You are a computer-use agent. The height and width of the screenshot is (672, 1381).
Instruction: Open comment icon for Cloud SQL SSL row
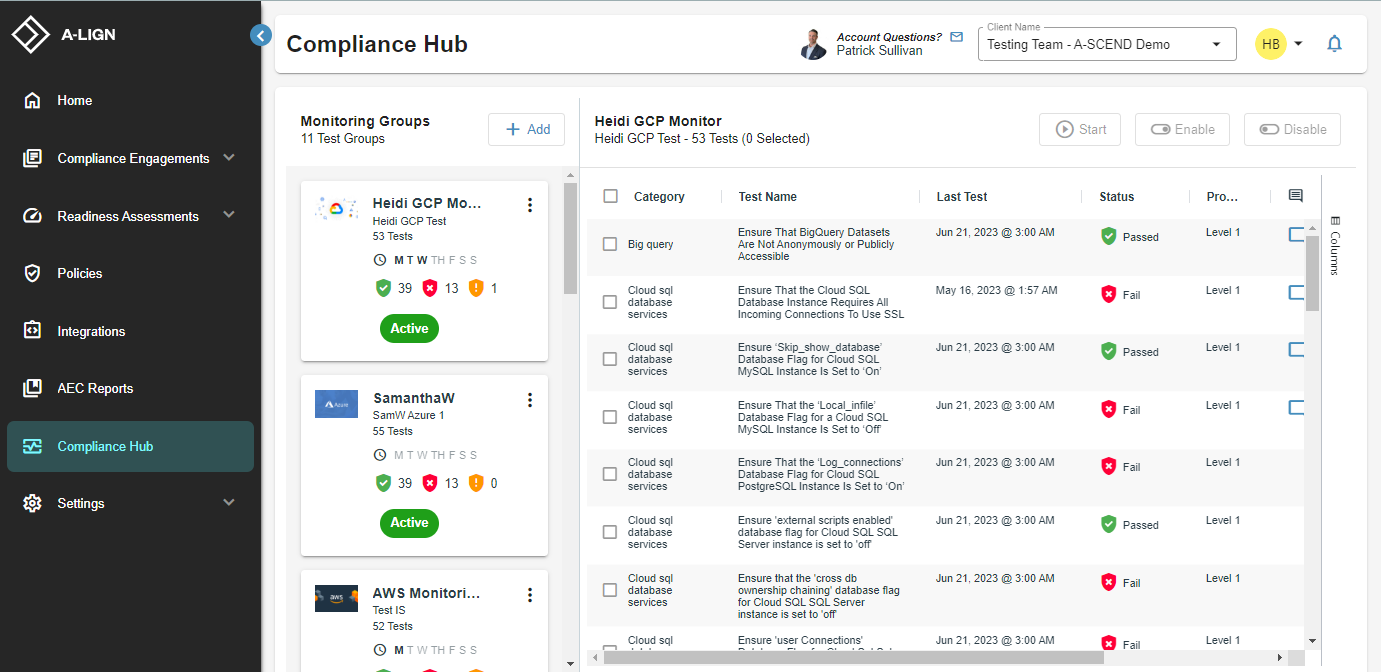tap(1297, 292)
